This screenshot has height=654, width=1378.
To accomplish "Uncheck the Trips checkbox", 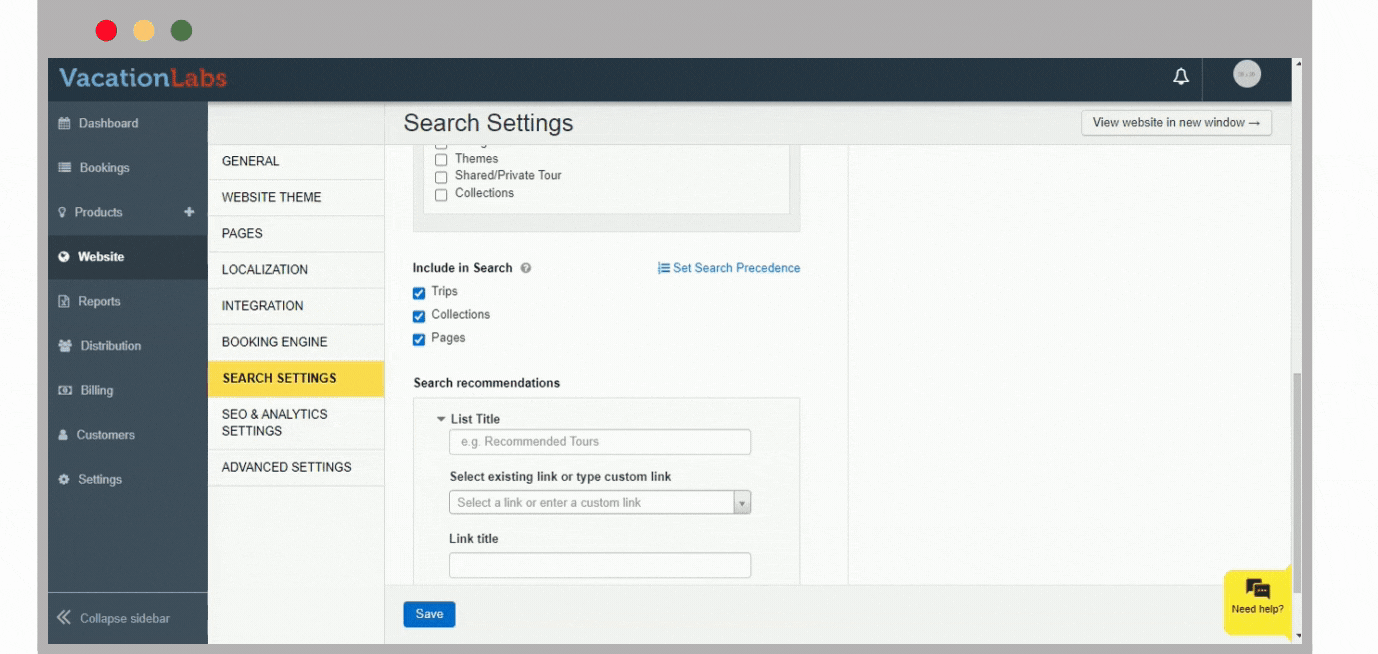I will pyautogui.click(x=419, y=293).
